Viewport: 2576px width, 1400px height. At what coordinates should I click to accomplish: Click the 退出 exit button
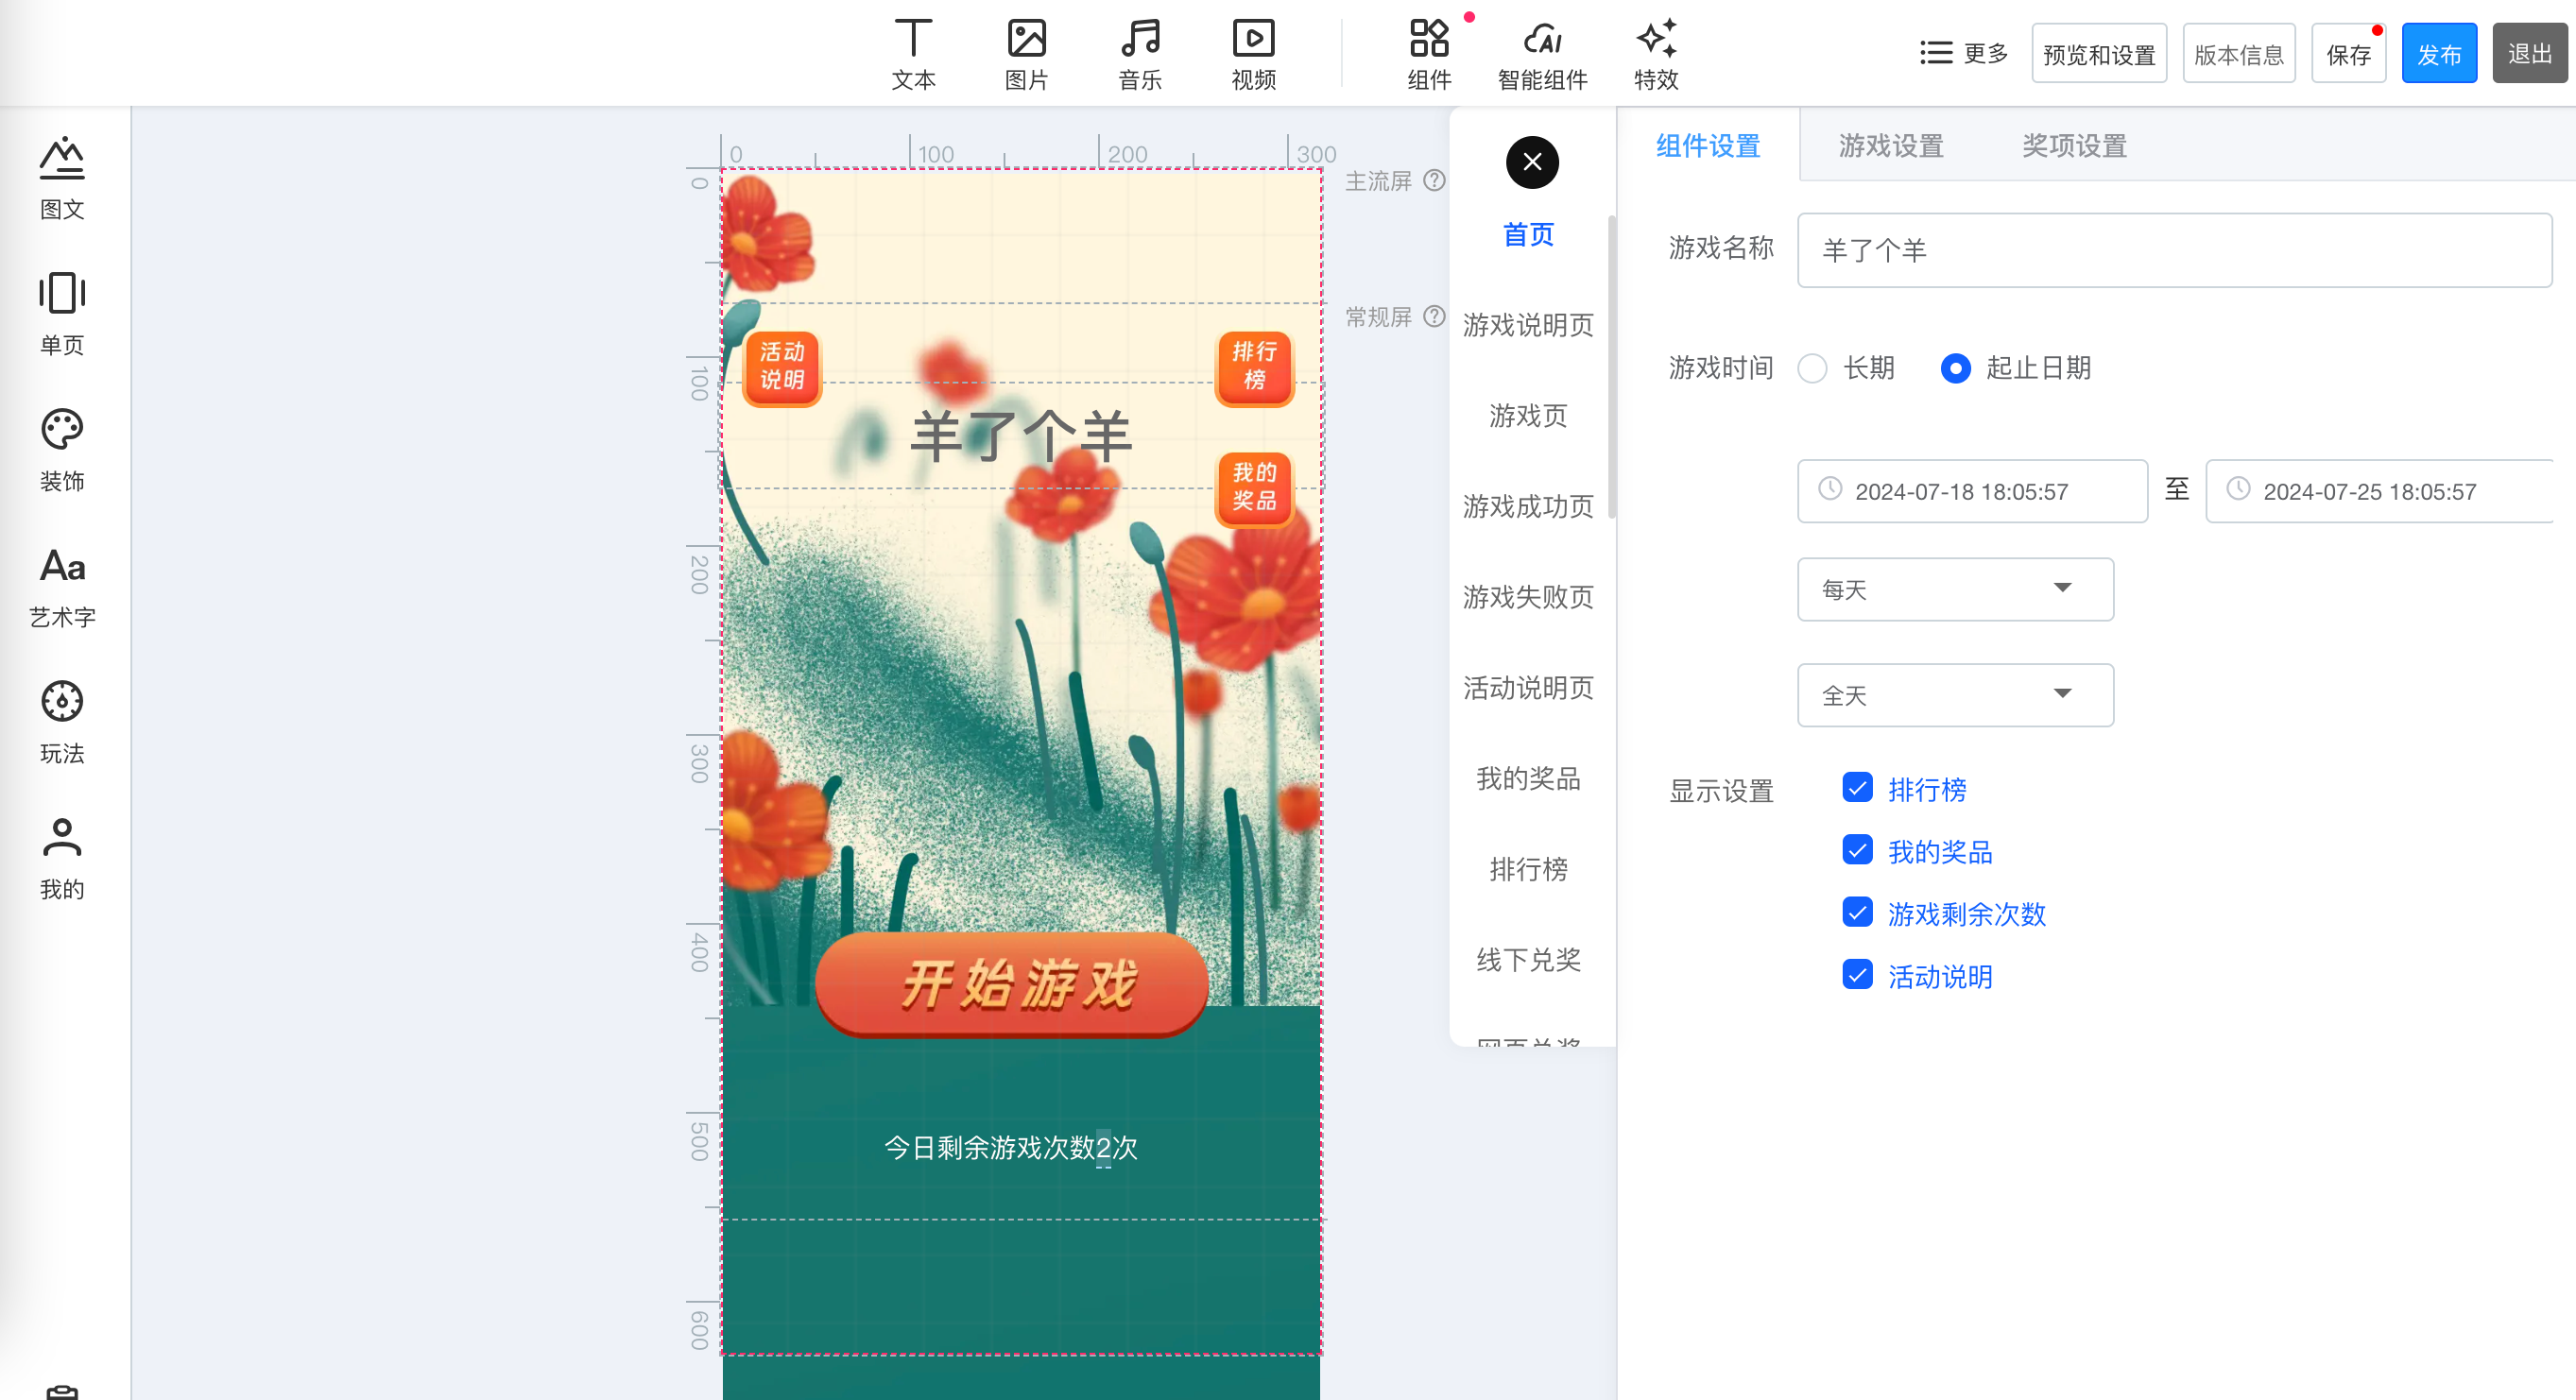pos(2530,53)
